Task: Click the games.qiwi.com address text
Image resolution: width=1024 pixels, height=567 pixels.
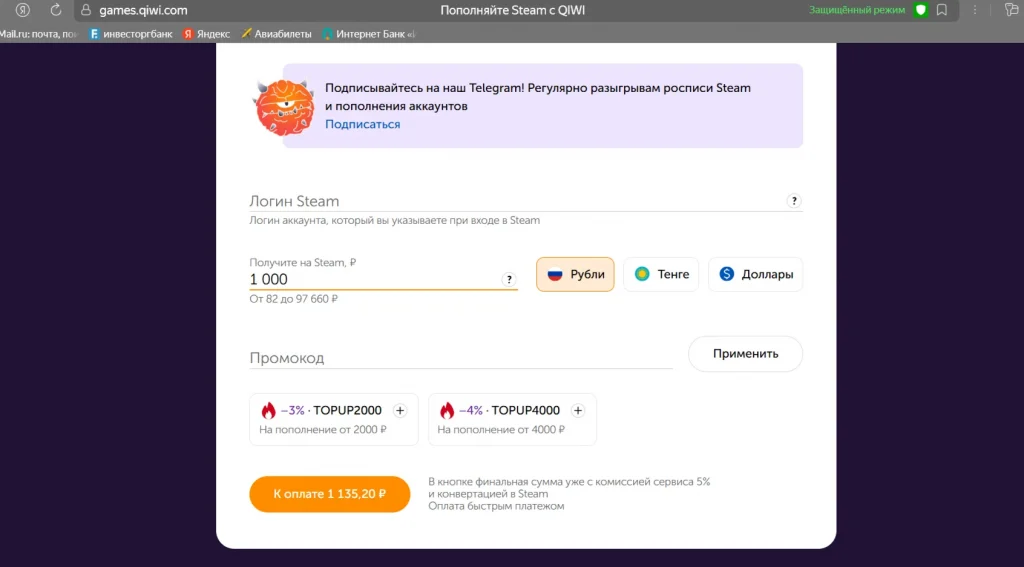Action: coord(143,10)
